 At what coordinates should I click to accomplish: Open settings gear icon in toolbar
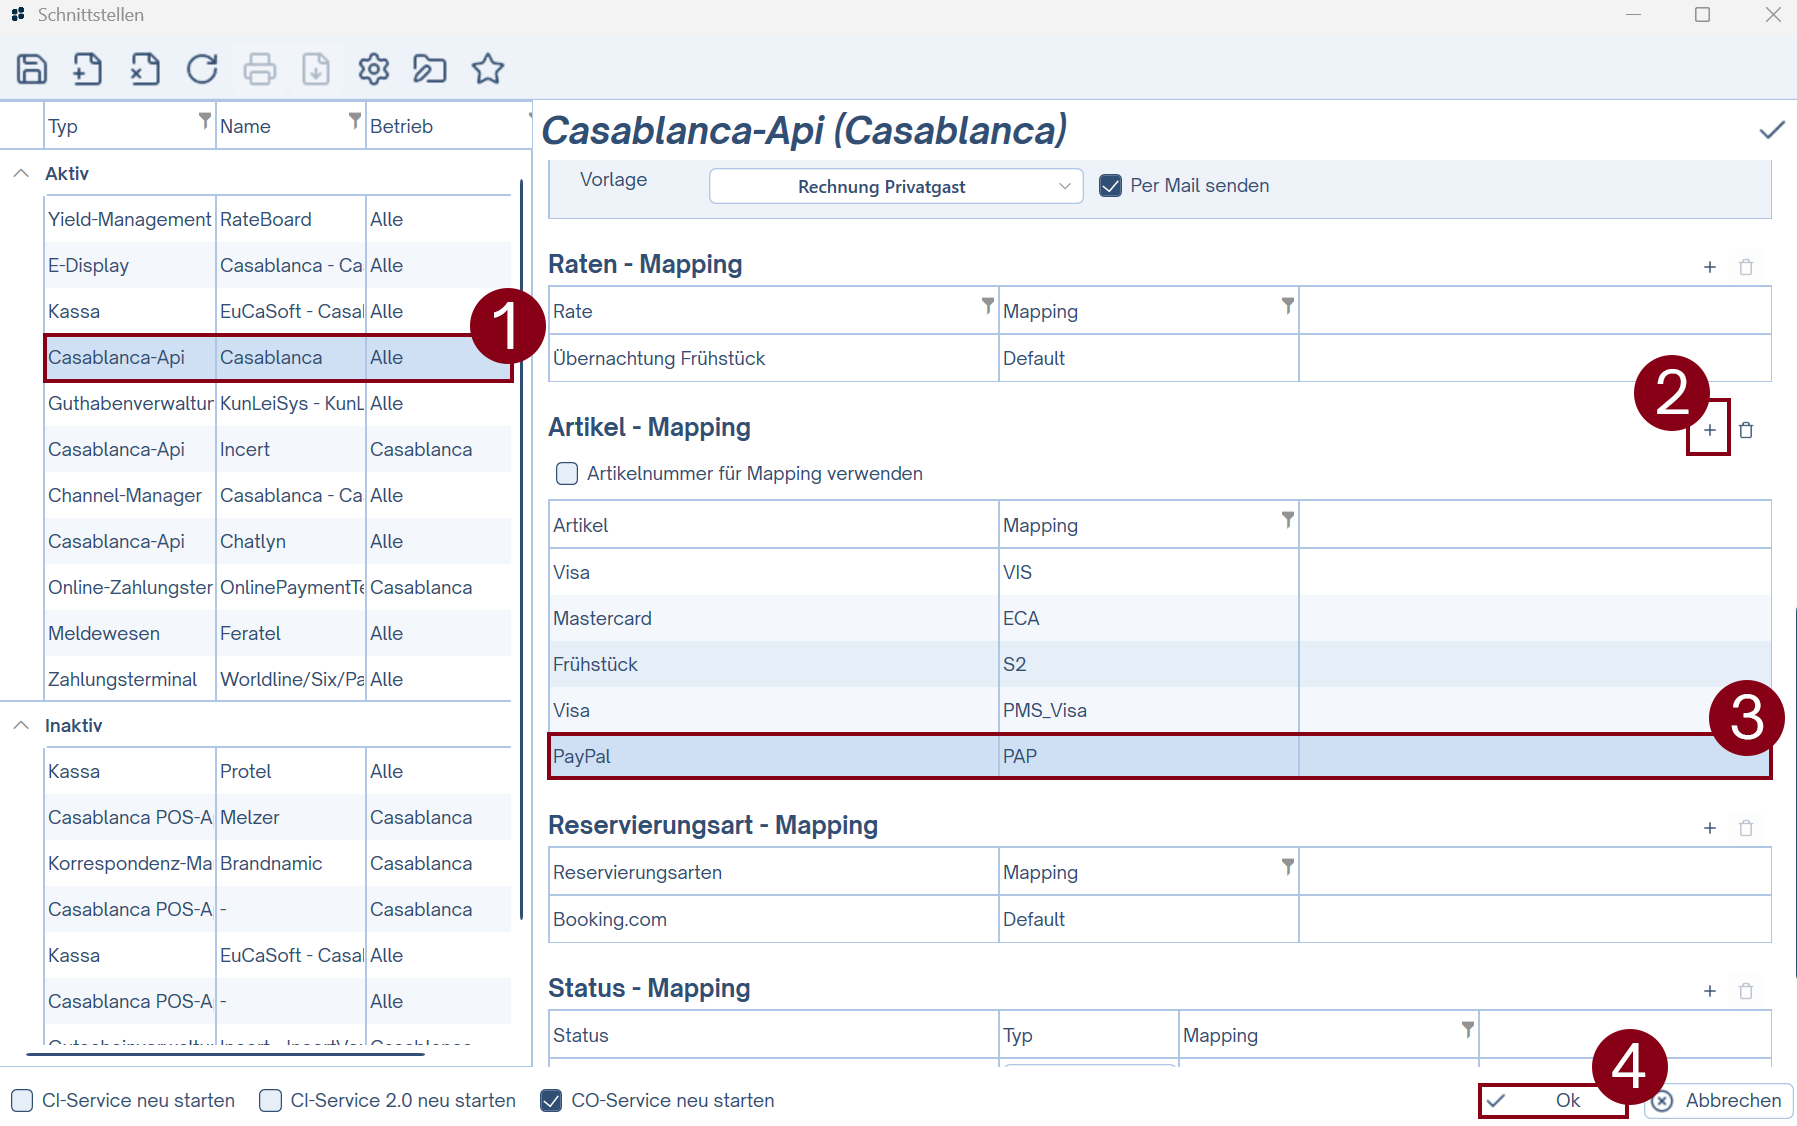click(x=373, y=69)
